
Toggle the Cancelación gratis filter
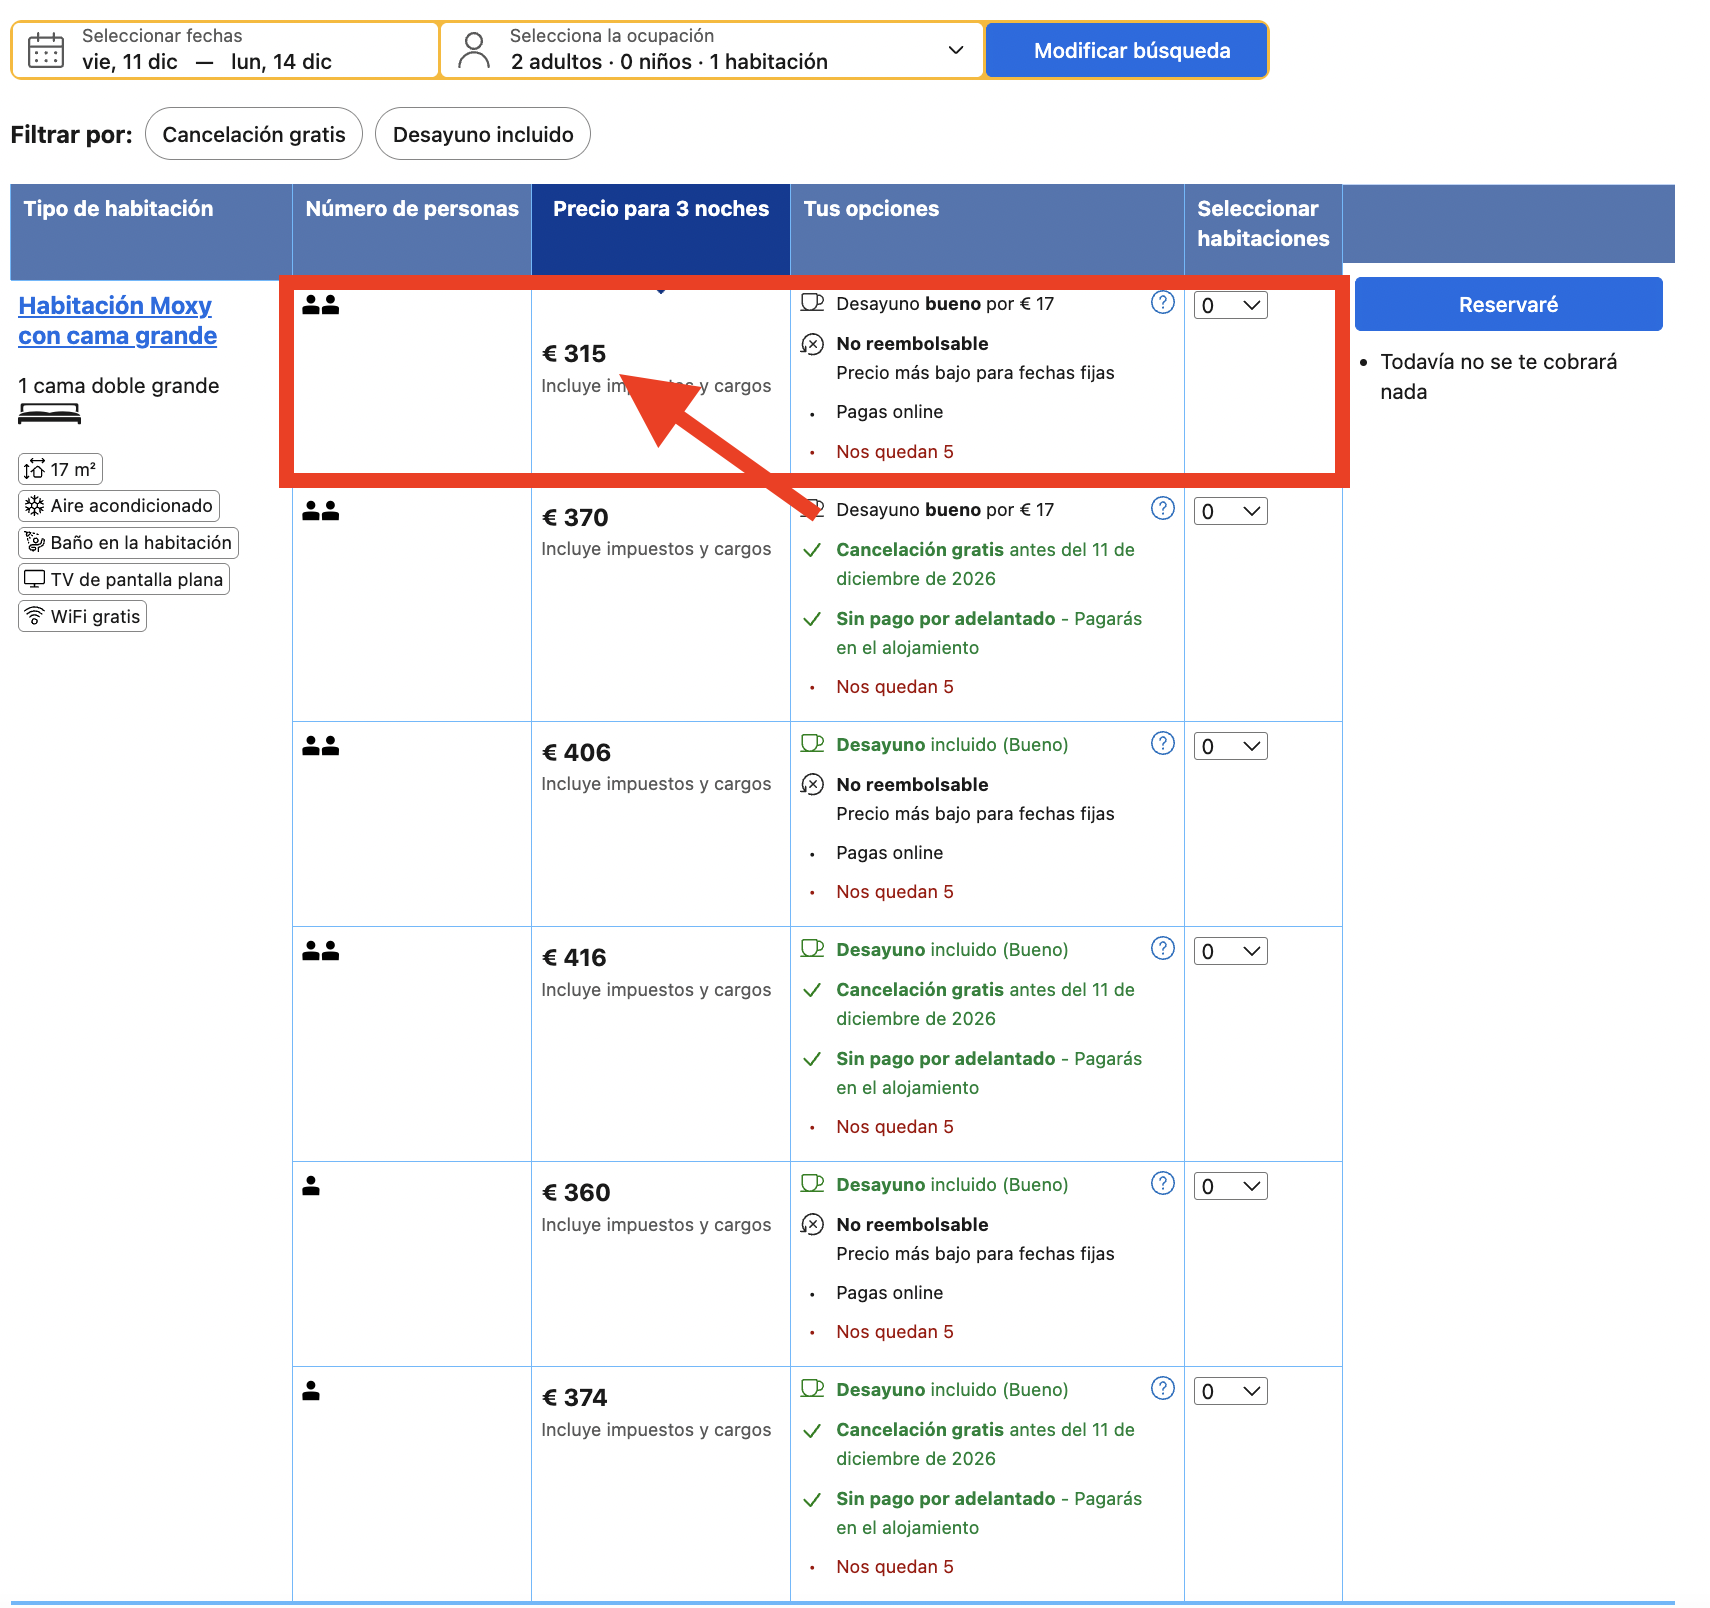tap(254, 134)
